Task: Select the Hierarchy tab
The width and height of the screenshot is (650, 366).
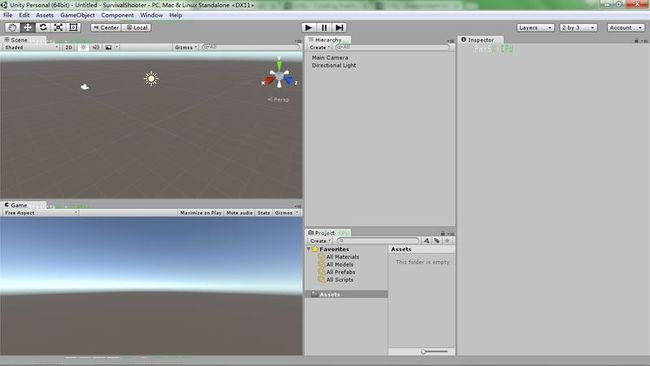Action: pyautogui.click(x=328, y=40)
